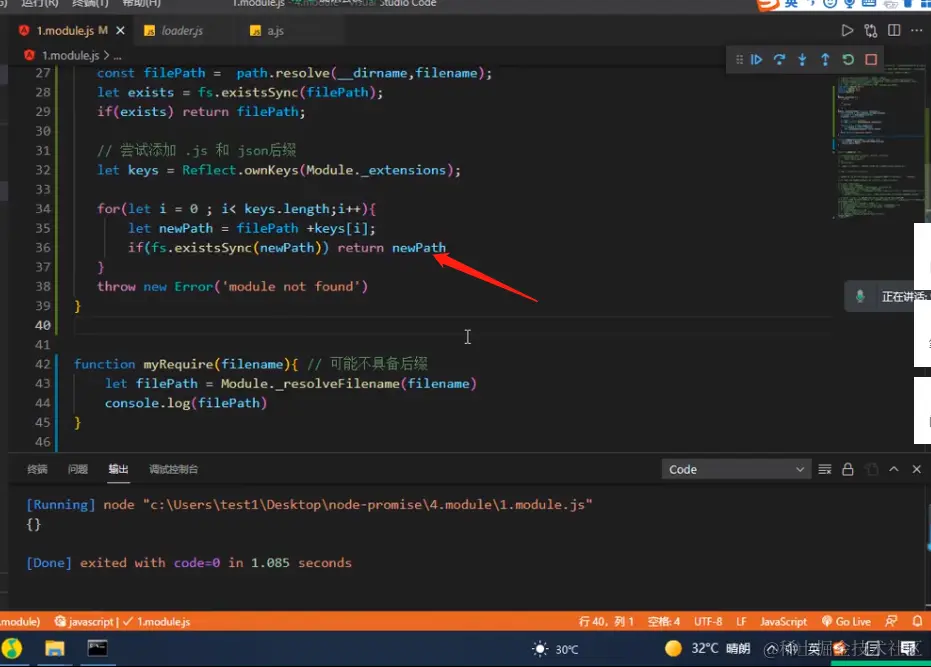Expand the breadcrumb ellipsis after 1.module.js

pyautogui.click(x=118, y=56)
